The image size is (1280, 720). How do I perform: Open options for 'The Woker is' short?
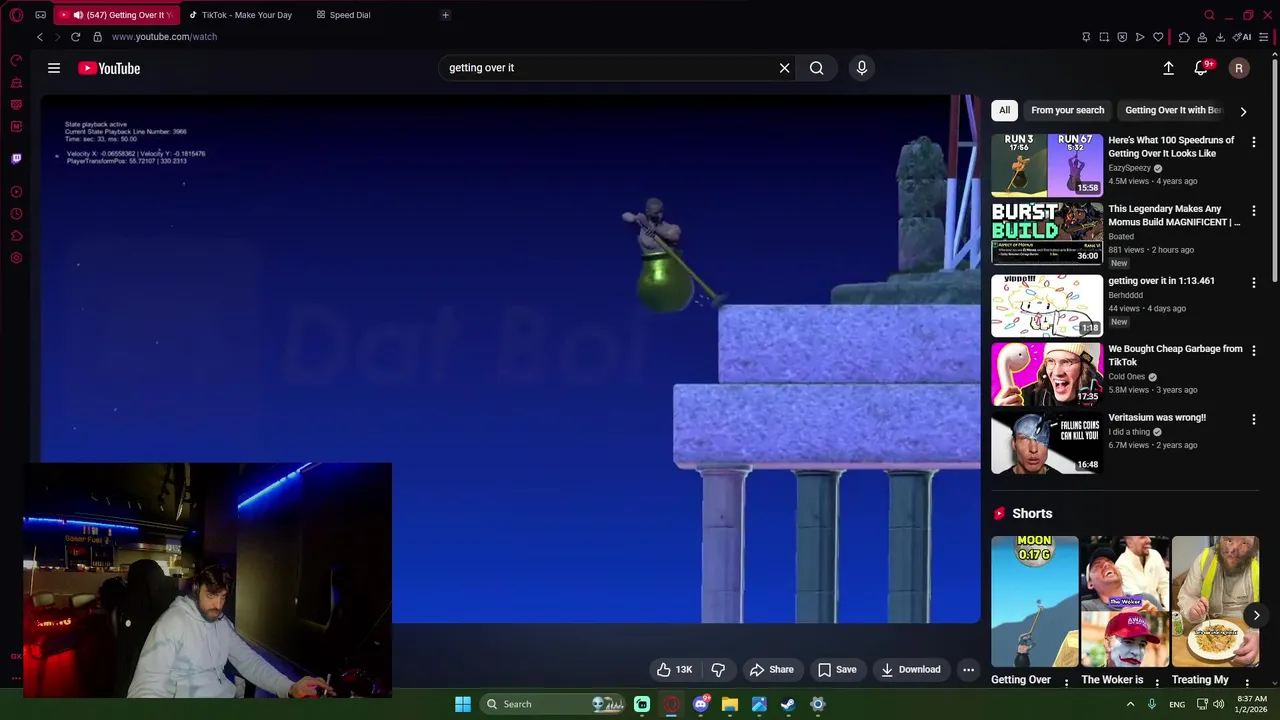1157,683
